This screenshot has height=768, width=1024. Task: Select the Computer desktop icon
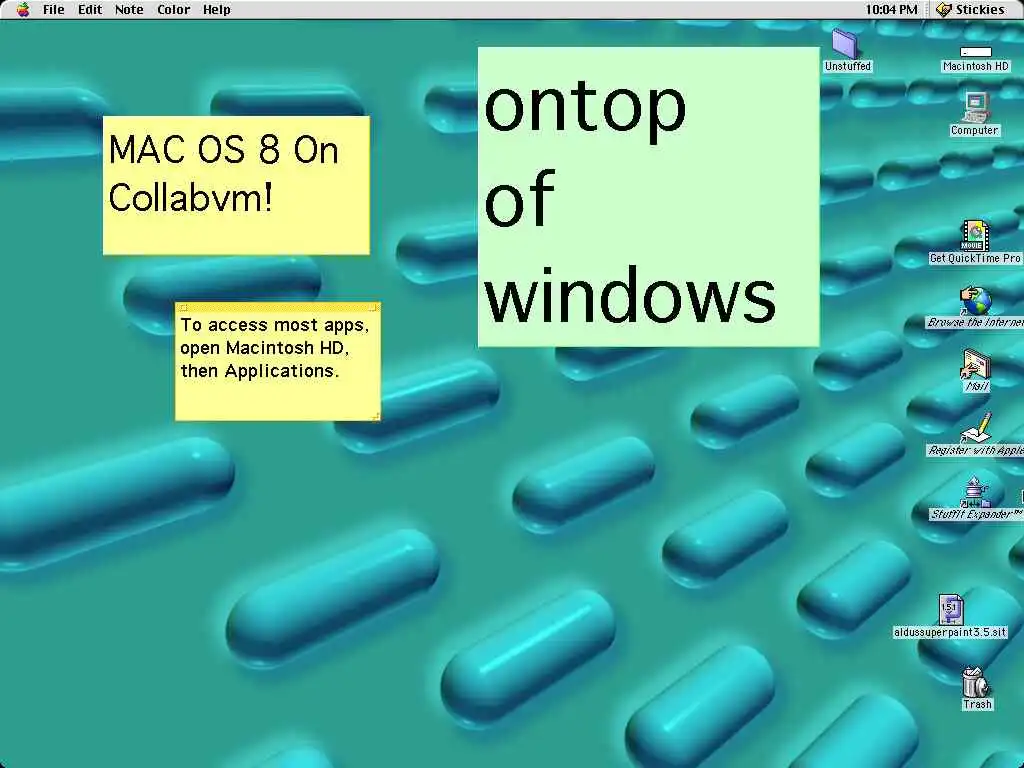click(x=974, y=108)
